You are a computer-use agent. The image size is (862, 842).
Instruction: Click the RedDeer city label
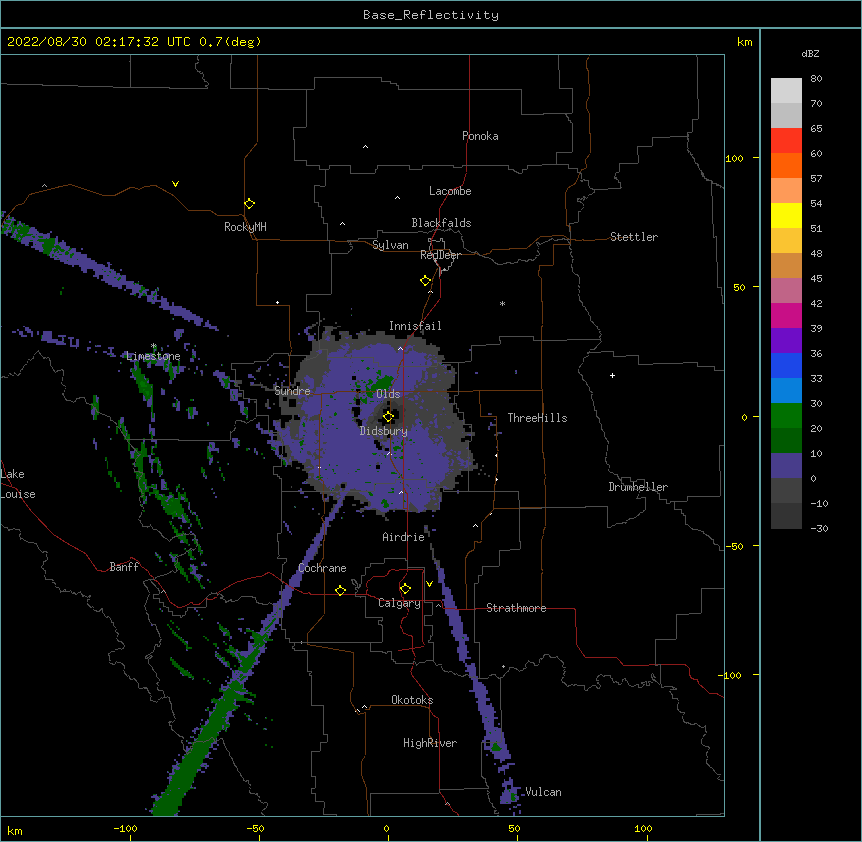(440, 255)
